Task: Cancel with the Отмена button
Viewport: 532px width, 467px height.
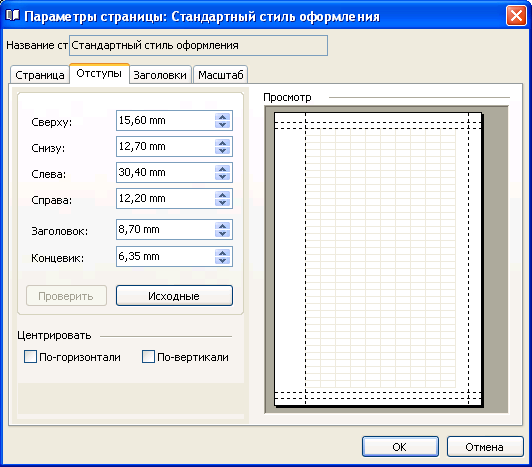Action: click(485, 447)
